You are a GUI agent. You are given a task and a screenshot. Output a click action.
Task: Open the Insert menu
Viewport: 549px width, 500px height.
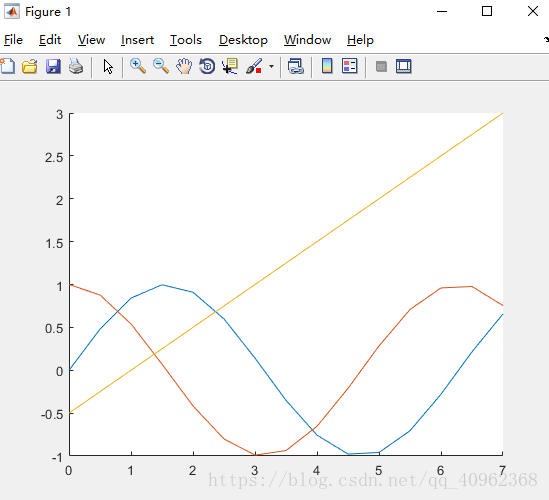137,40
